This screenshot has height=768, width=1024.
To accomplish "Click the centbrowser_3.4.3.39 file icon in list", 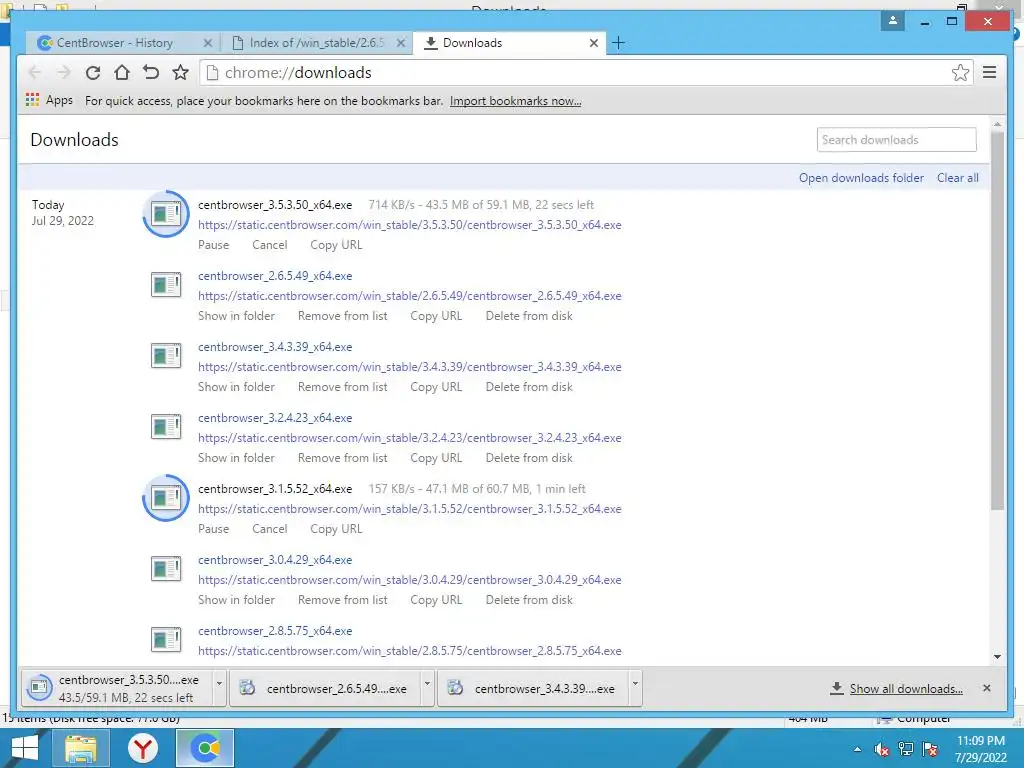I will click(166, 356).
